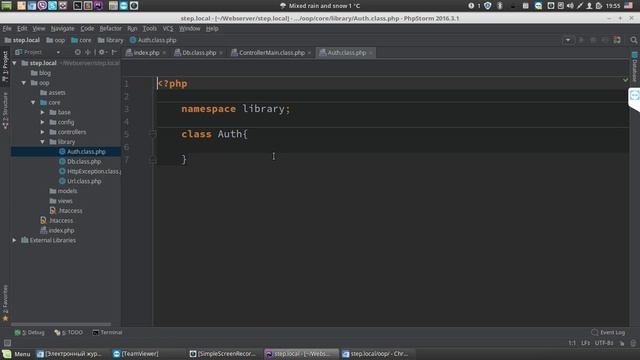Open the Debug tool window

click(x=29, y=332)
